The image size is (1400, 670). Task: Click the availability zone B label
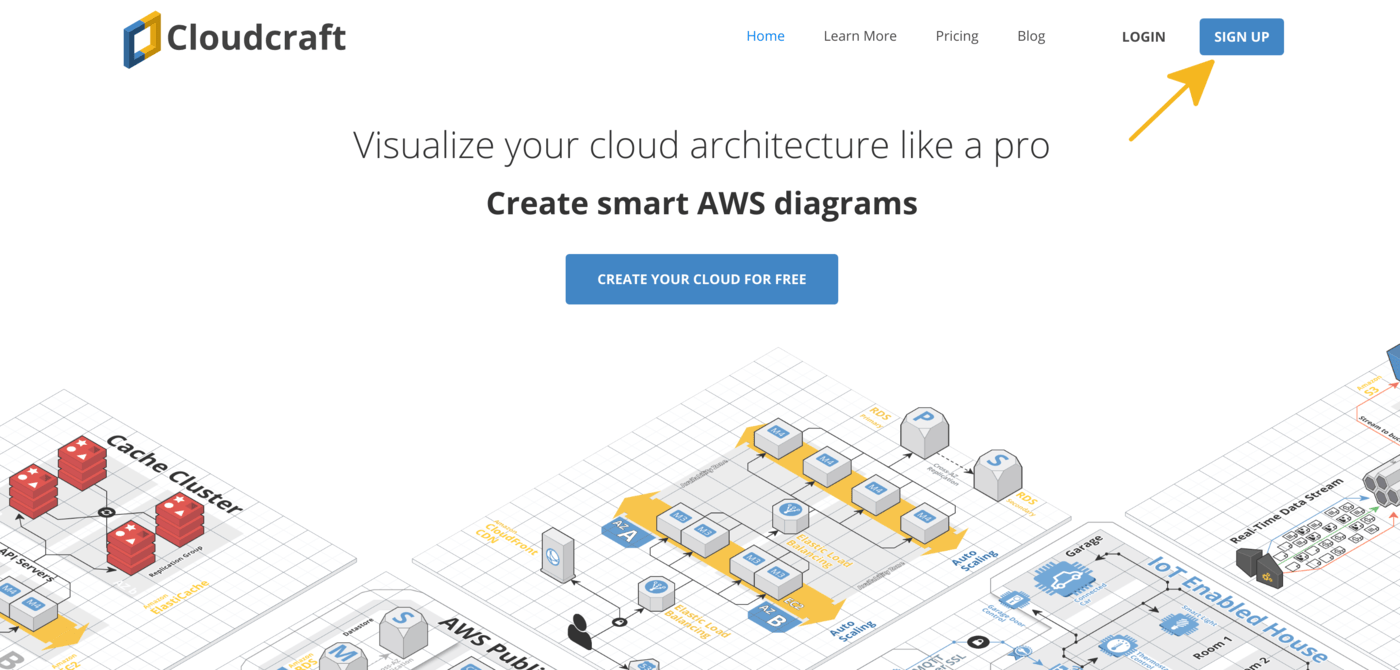(x=775, y=614)
